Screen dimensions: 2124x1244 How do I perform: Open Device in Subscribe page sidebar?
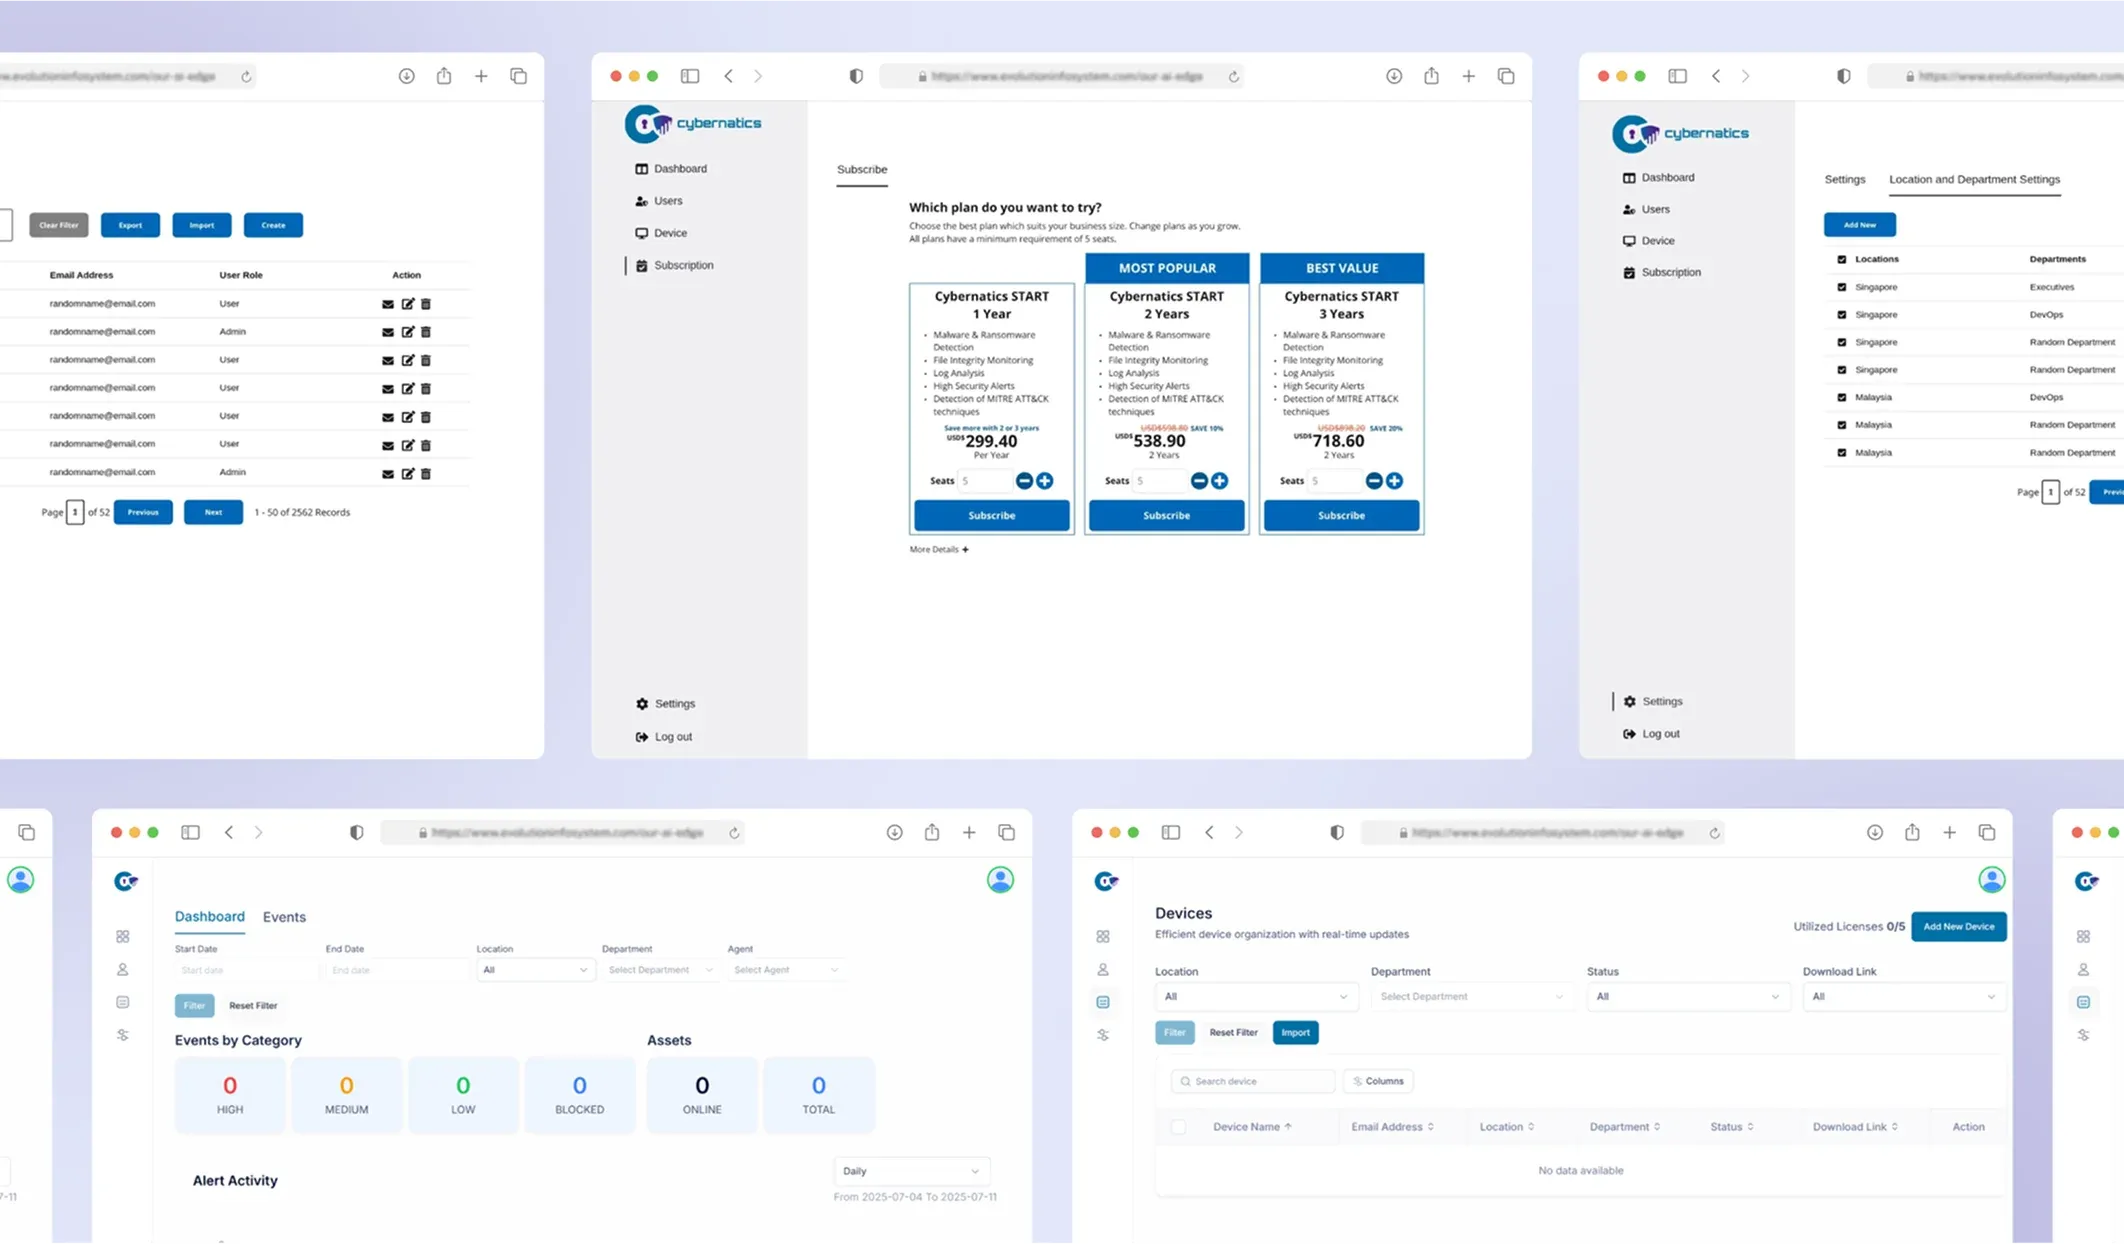[669, 233]
